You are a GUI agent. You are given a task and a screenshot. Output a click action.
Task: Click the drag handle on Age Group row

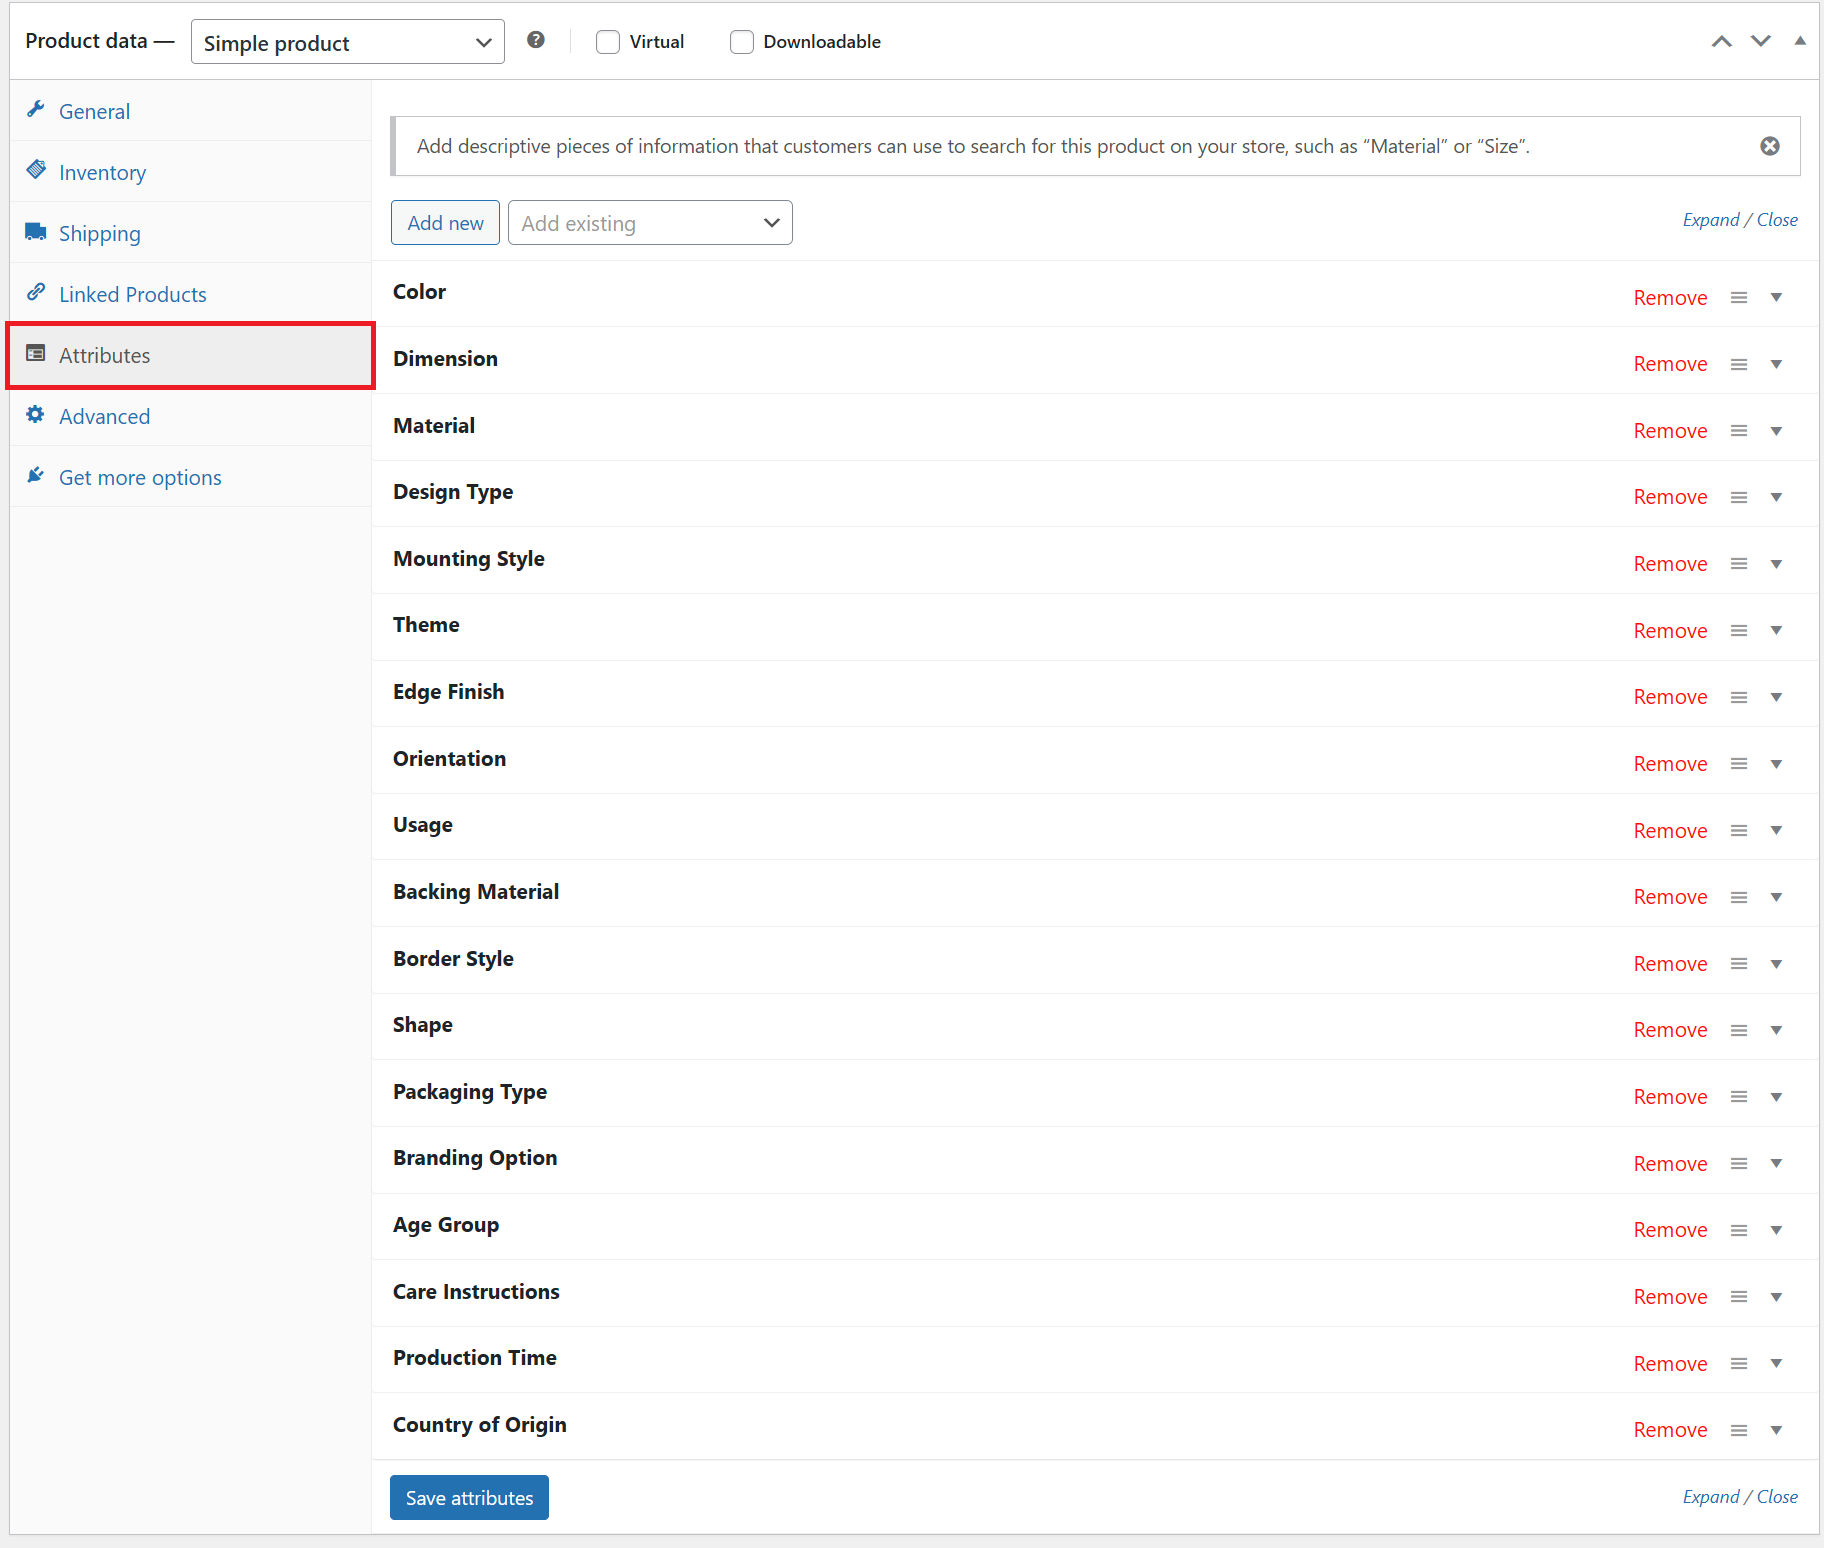point(1739,1230)
